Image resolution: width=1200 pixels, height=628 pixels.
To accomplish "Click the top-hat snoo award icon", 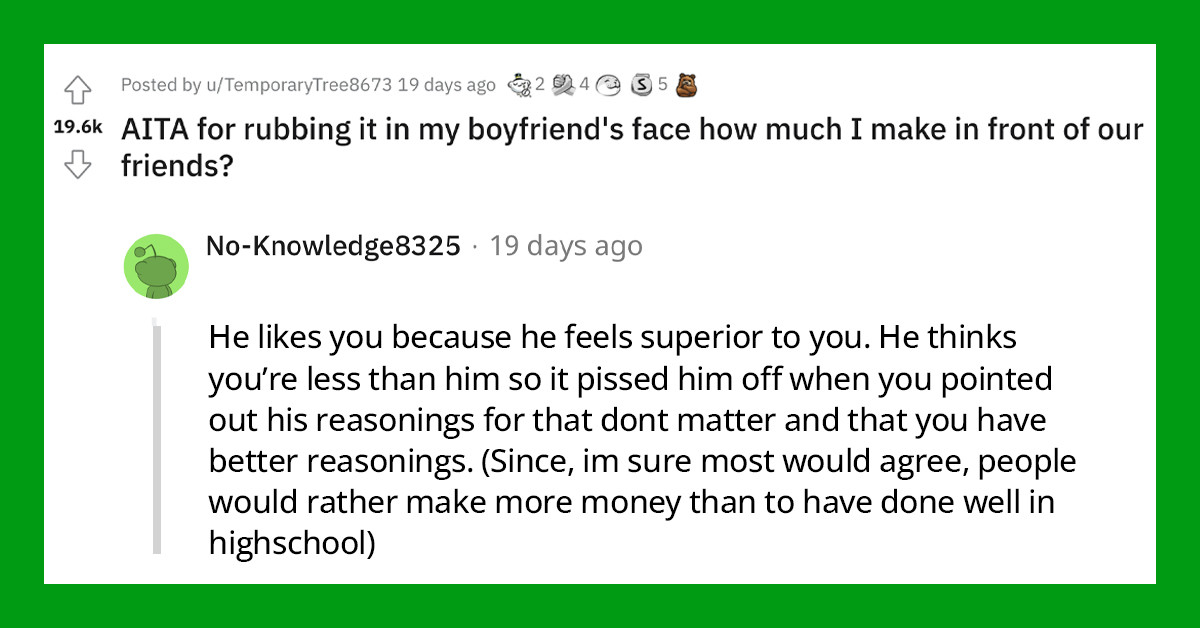I will point(518,85).
